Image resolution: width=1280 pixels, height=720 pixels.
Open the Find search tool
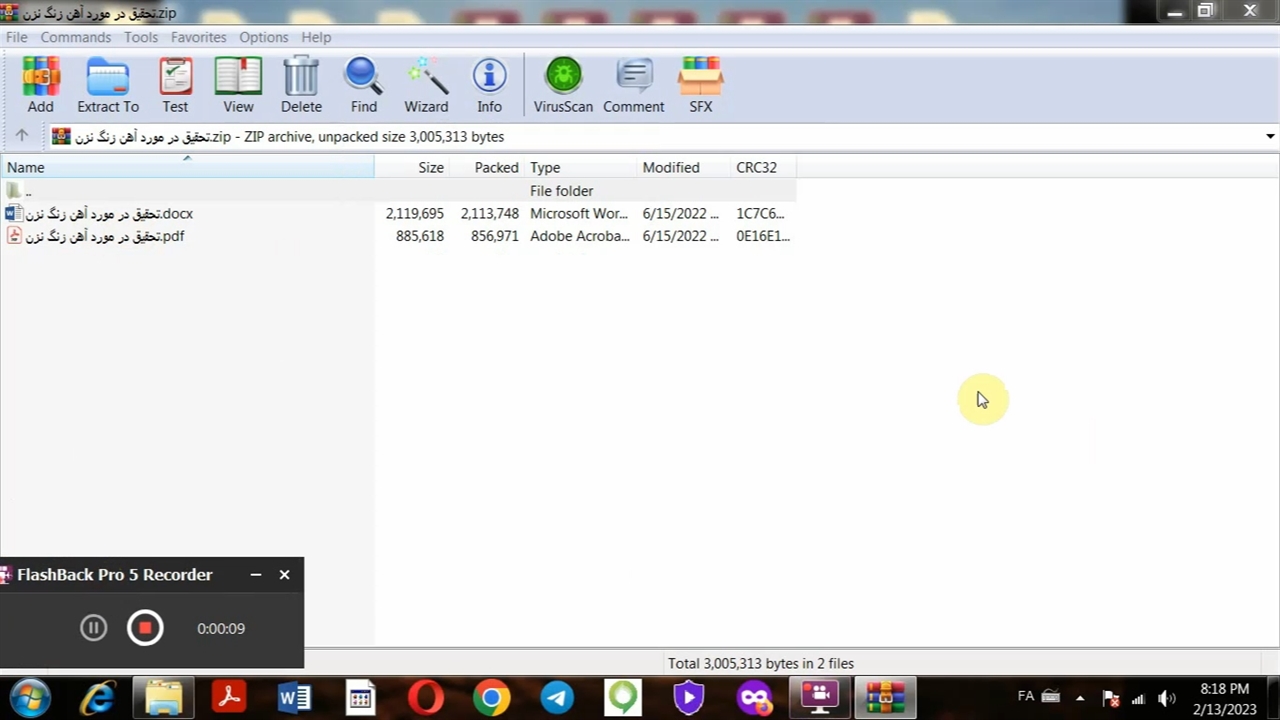pos(363,84)
